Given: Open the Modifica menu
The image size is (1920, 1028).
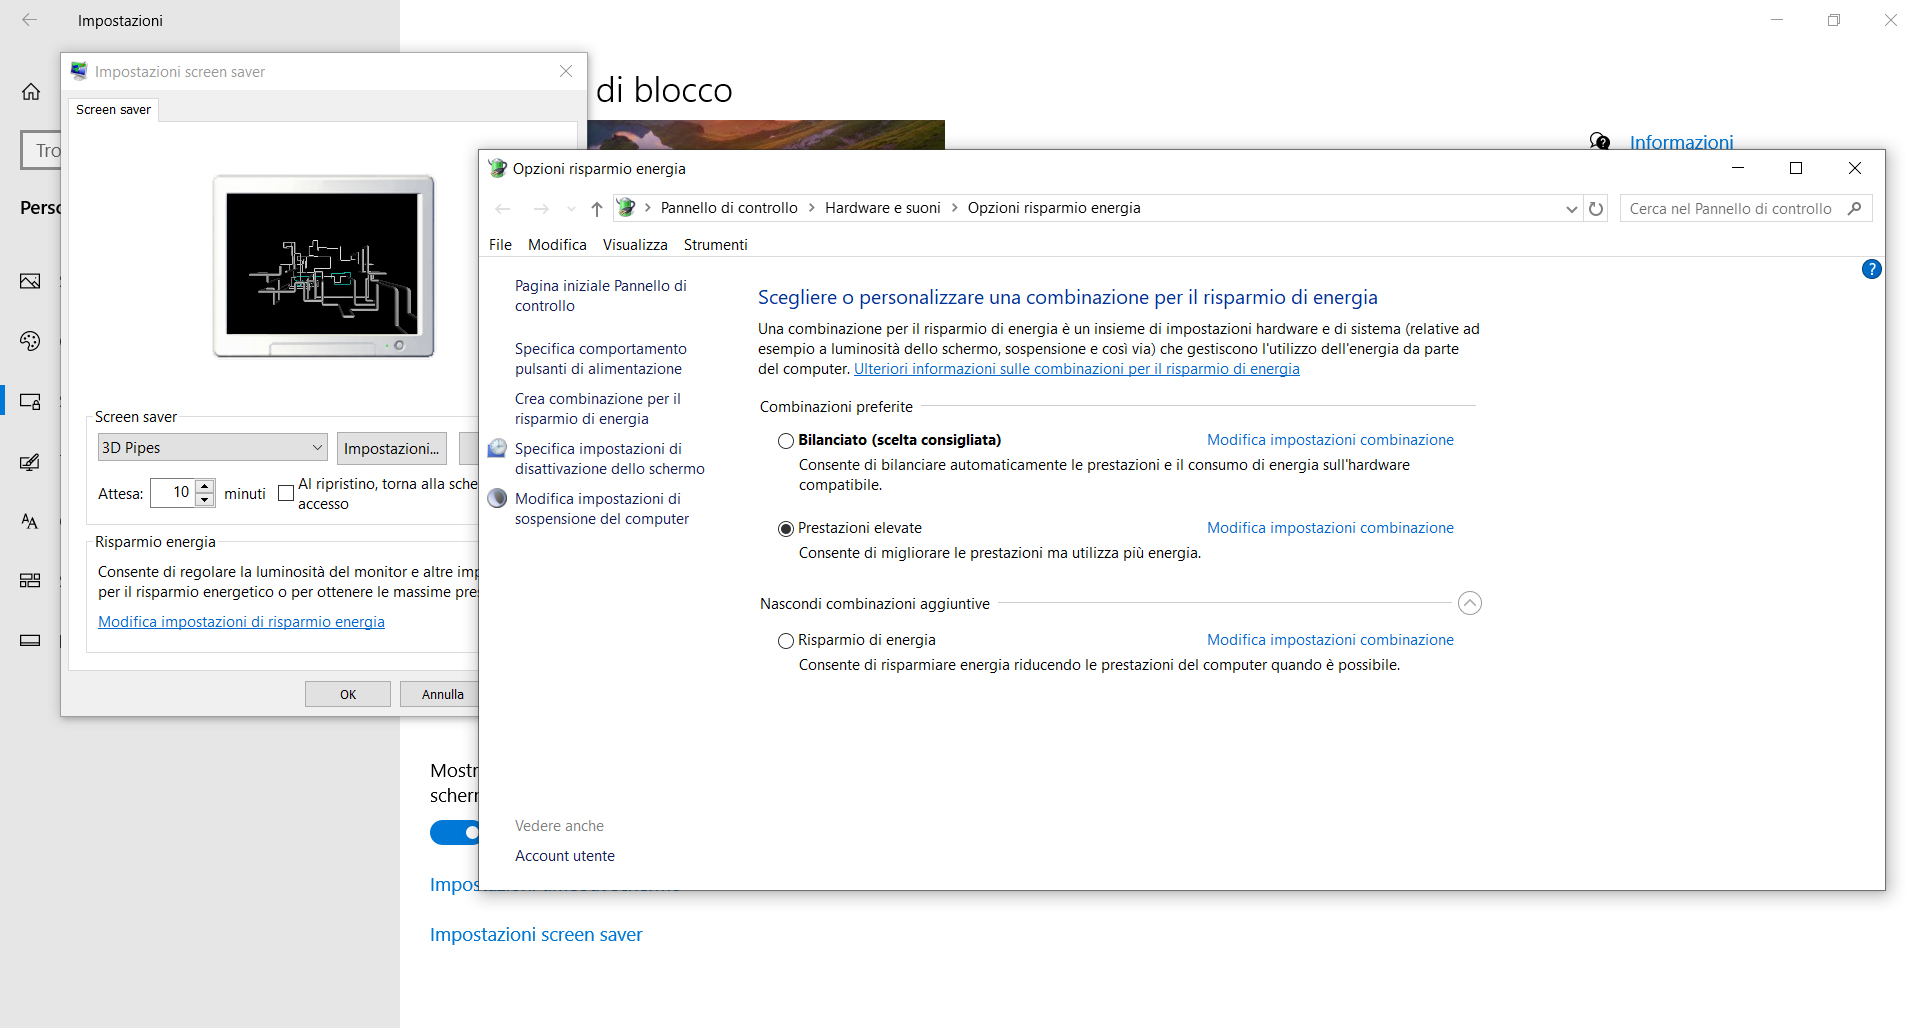Looking at the screenshot, I should [x=557, y=245].
